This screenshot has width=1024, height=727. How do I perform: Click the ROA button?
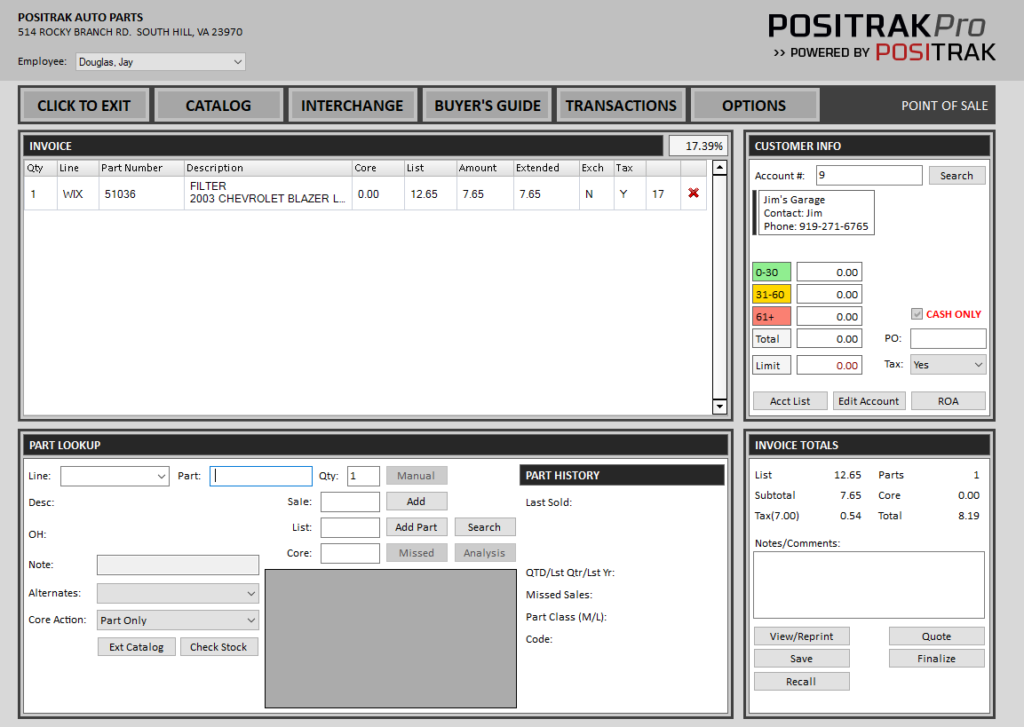coord(948,401)
